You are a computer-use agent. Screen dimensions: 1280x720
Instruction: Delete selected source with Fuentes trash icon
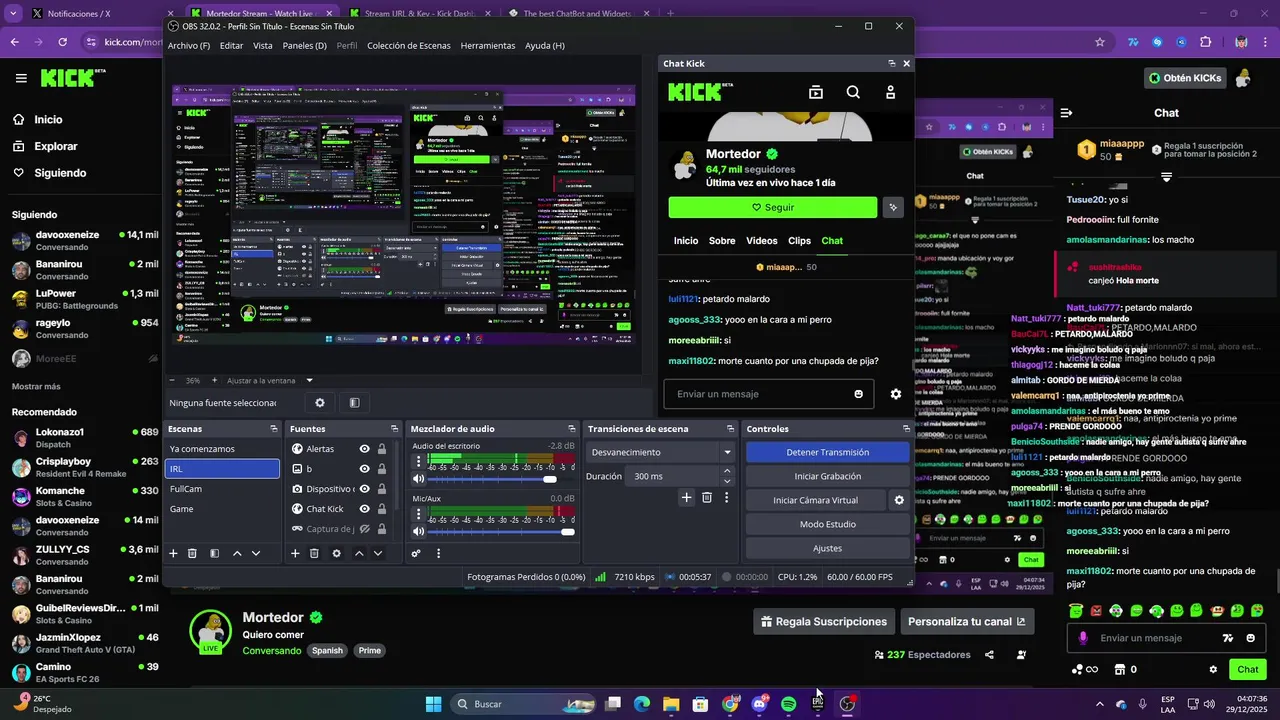pyautogui.click(x=314, y=553)
